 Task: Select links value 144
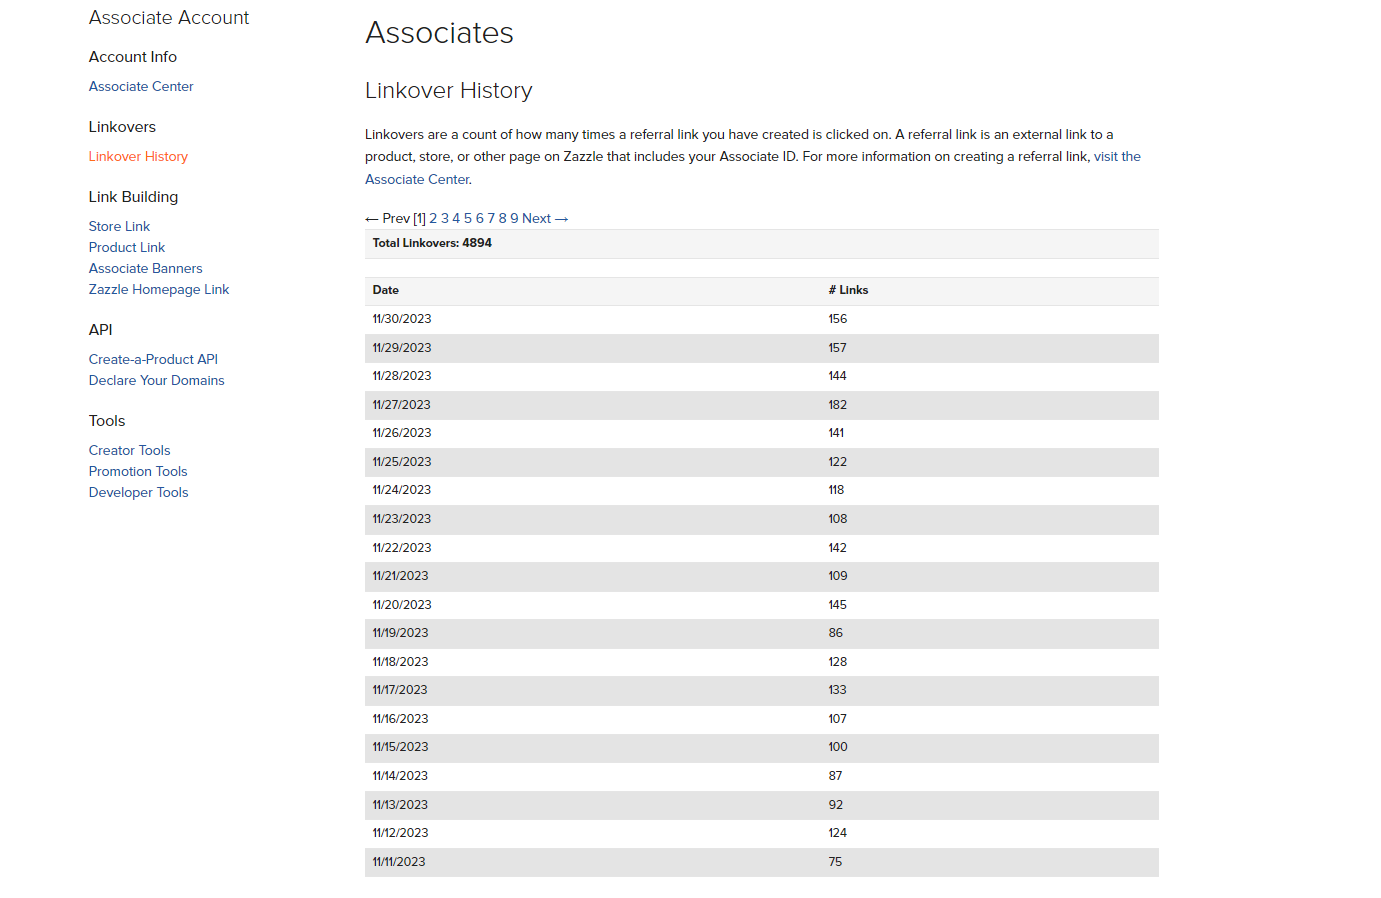837,376
